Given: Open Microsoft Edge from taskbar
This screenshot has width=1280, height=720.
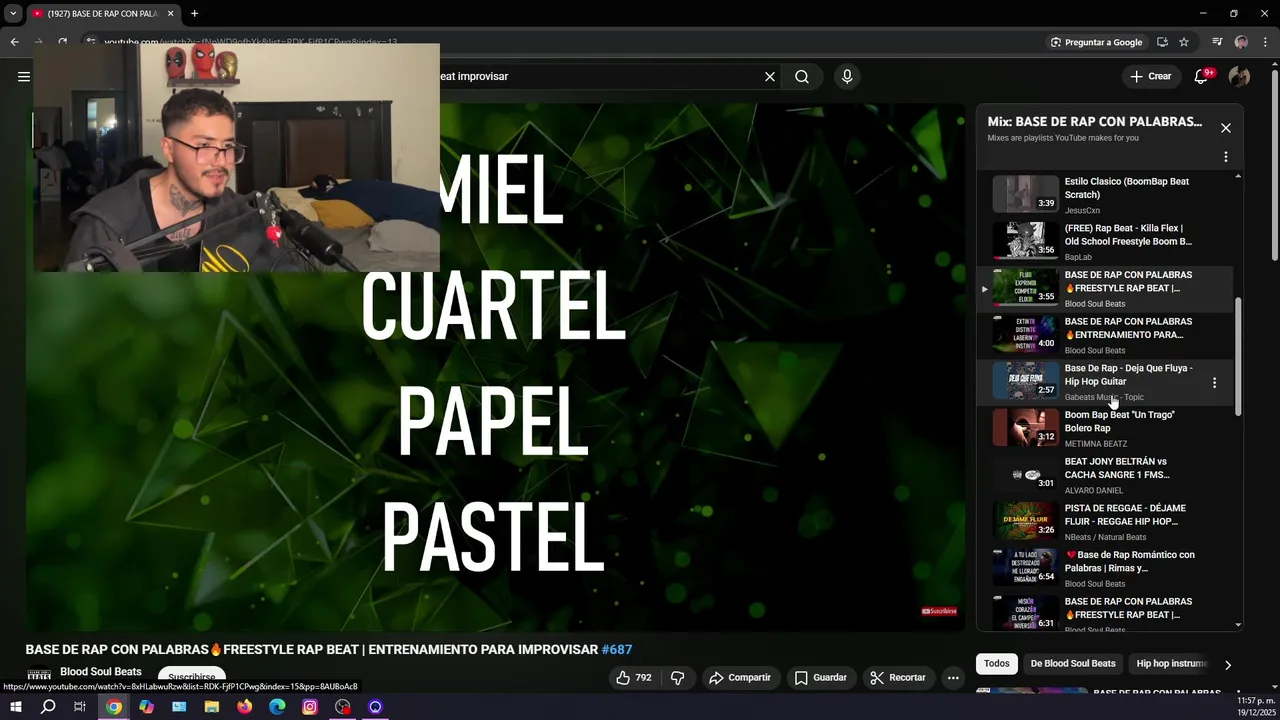Looking at the screenshot, I should pos(277,707).
